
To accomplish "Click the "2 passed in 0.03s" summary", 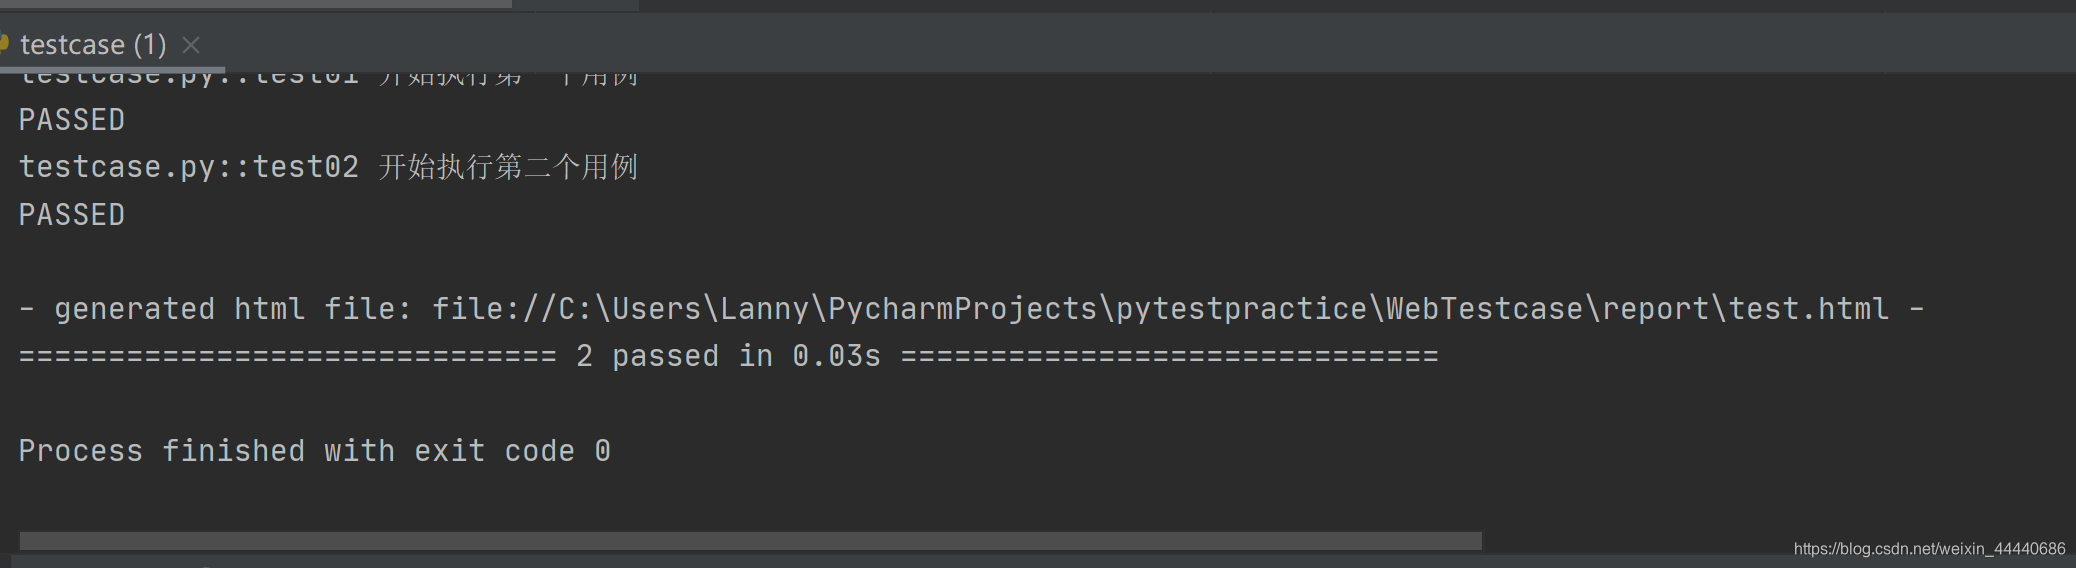I will [x=728, y=356].
